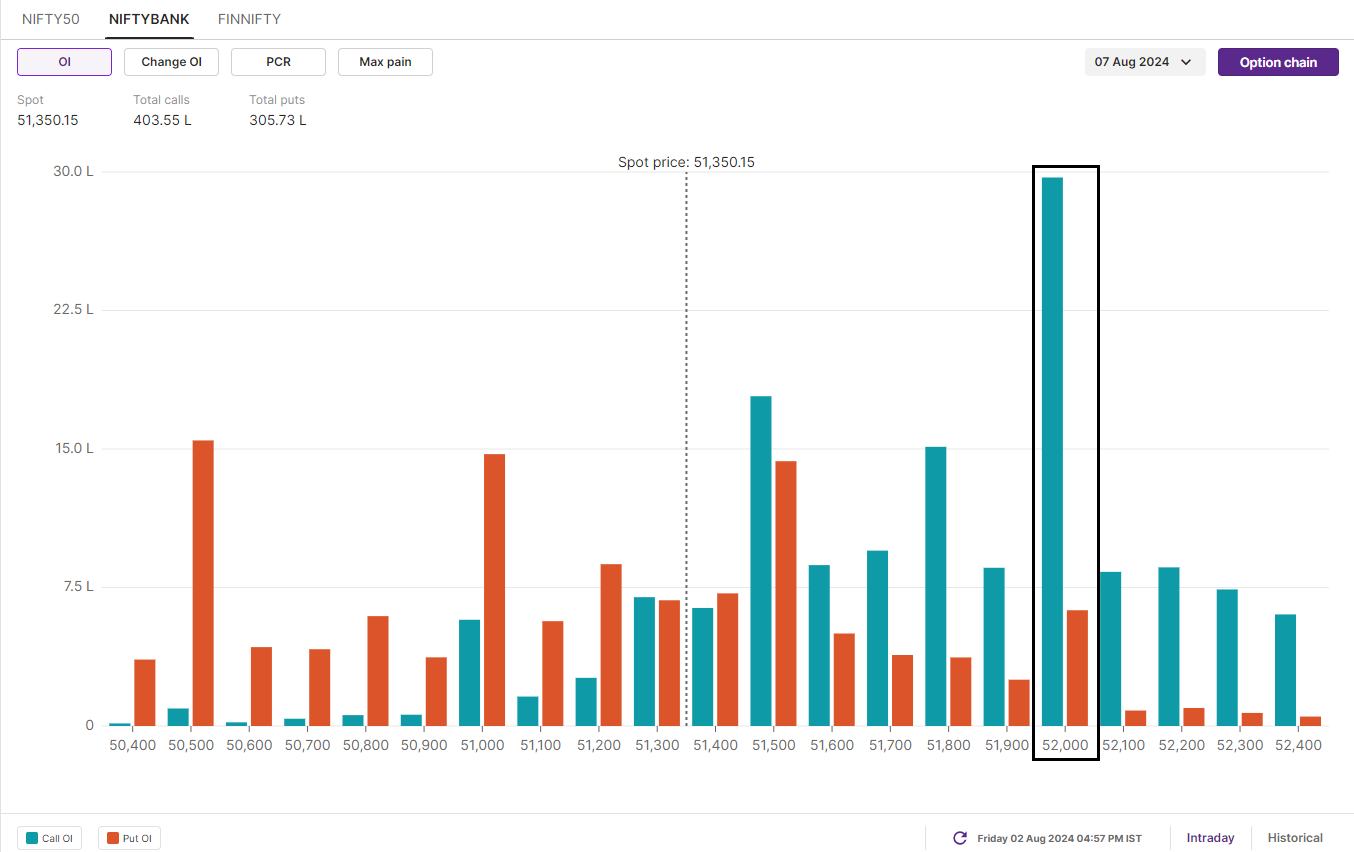Viewport: 1354px width, 852px height.
Task: Click the 51,500 strike label
Action: pyautogui.click(x=773, y=746)
